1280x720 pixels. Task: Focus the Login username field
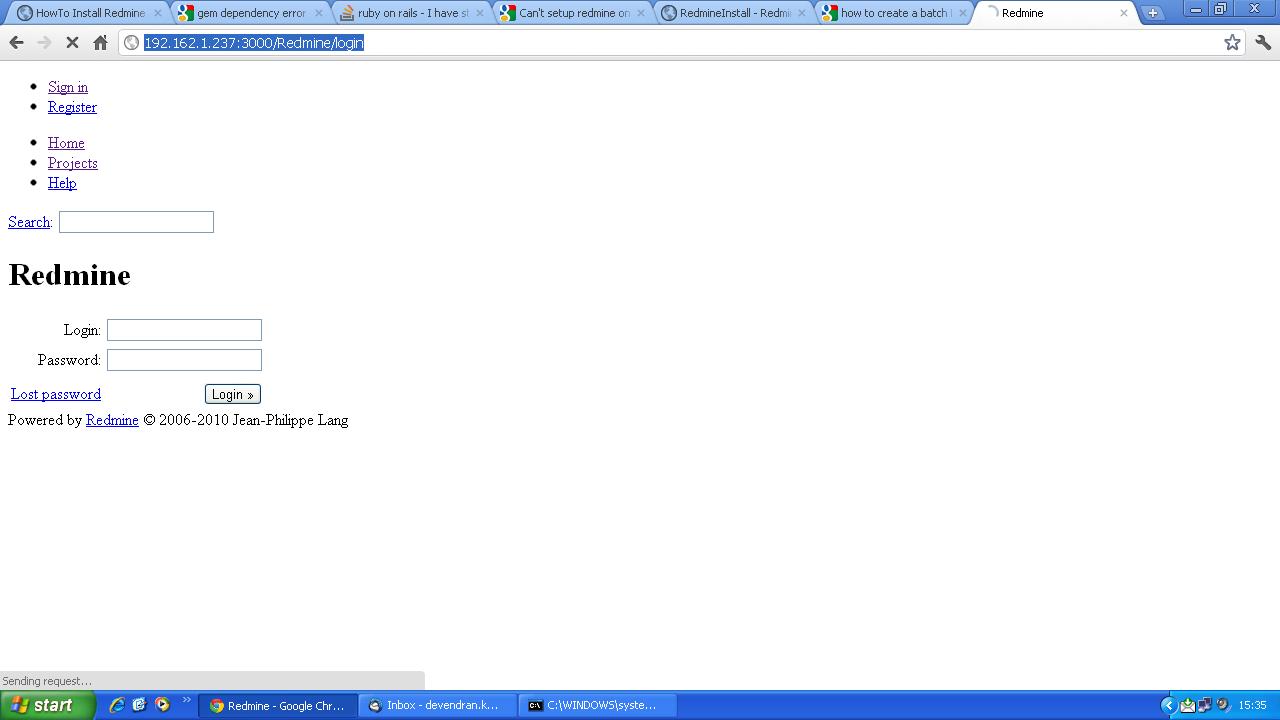(184, 330)
